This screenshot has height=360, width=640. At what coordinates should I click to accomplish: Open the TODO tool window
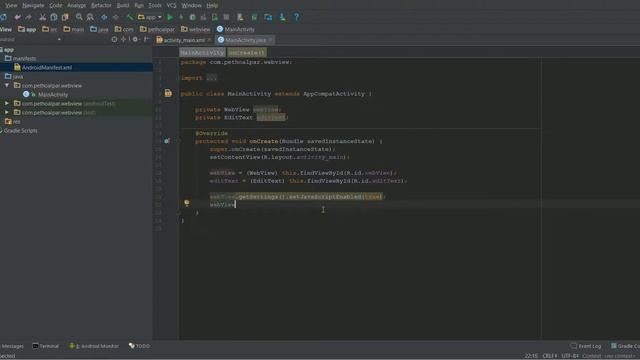coord(139,346)
